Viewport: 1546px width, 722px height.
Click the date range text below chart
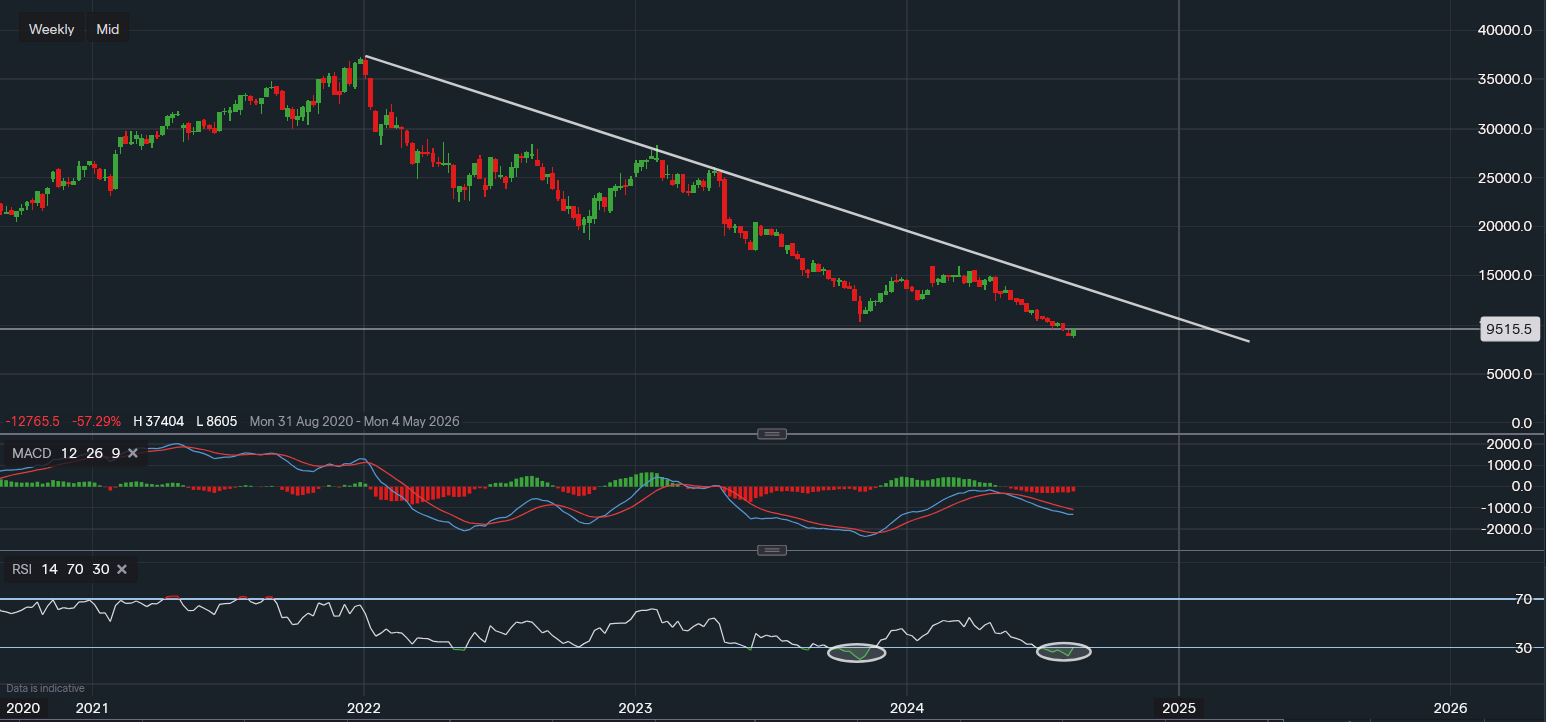pos(354,422)
